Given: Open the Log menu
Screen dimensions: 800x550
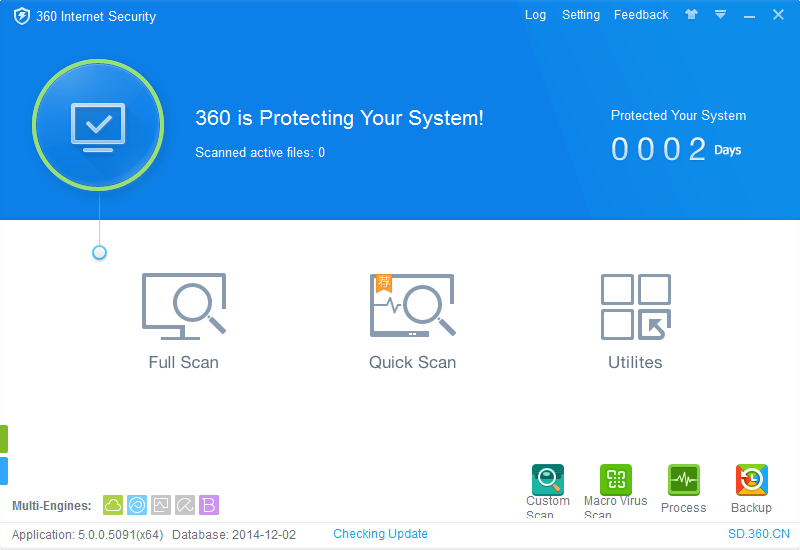Looking at the screenshot, I should tap(535, 15).
